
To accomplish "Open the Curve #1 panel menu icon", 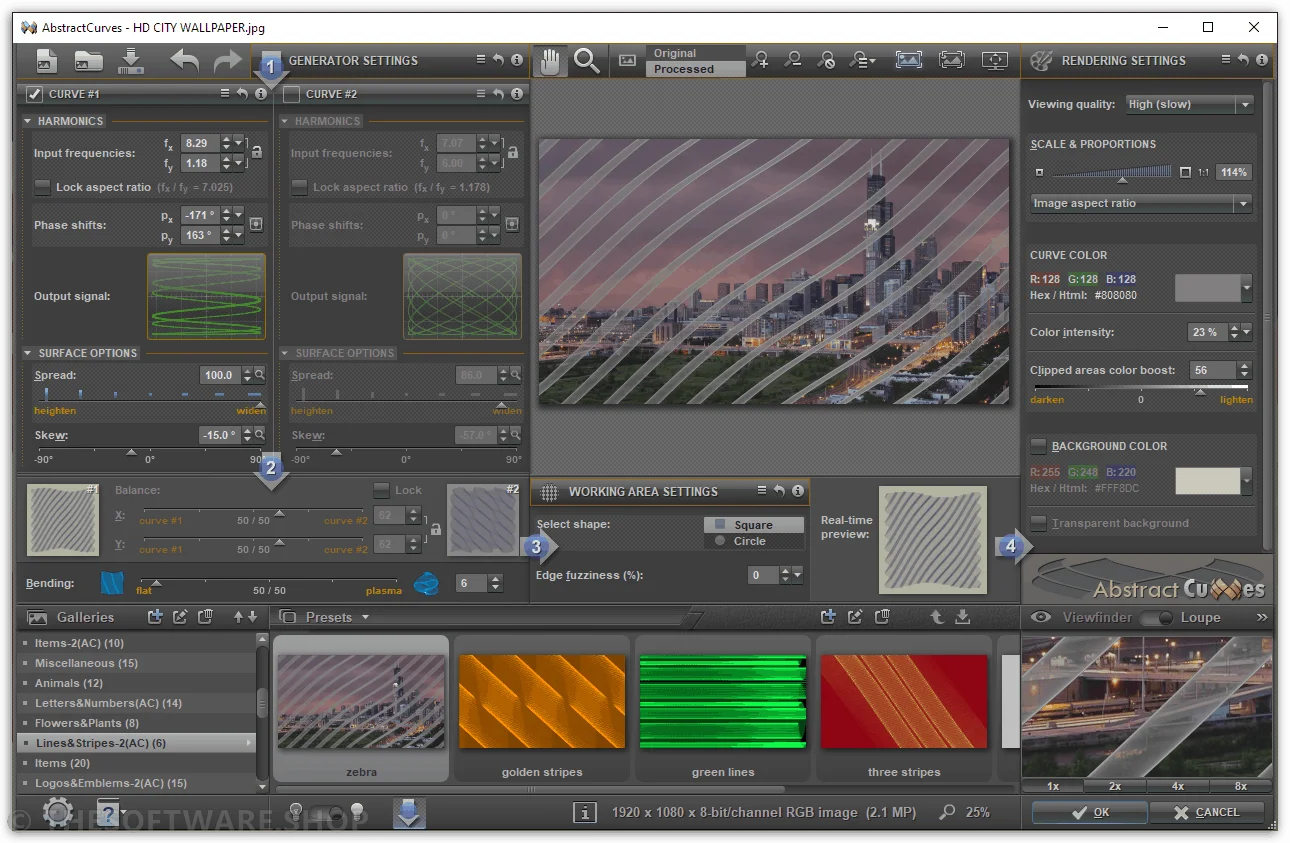I will (x=225, y=93).
